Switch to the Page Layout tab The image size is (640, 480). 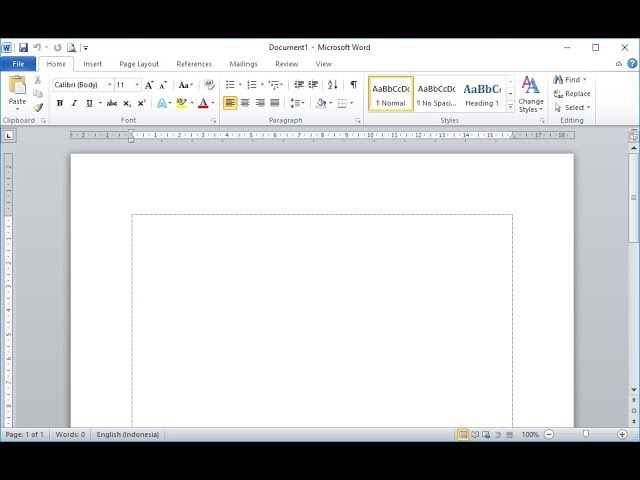pyautogui.click(x=139, y=64)
